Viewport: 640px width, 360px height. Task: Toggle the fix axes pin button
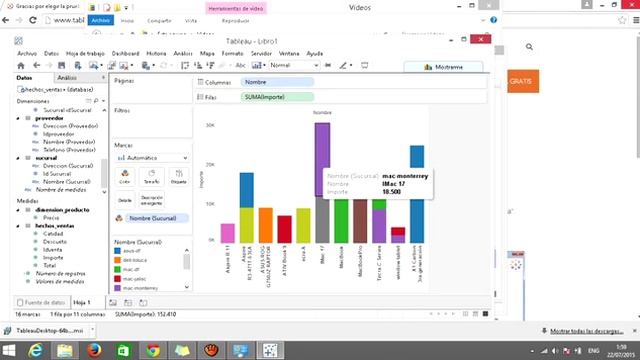click(x=328, y=65)
